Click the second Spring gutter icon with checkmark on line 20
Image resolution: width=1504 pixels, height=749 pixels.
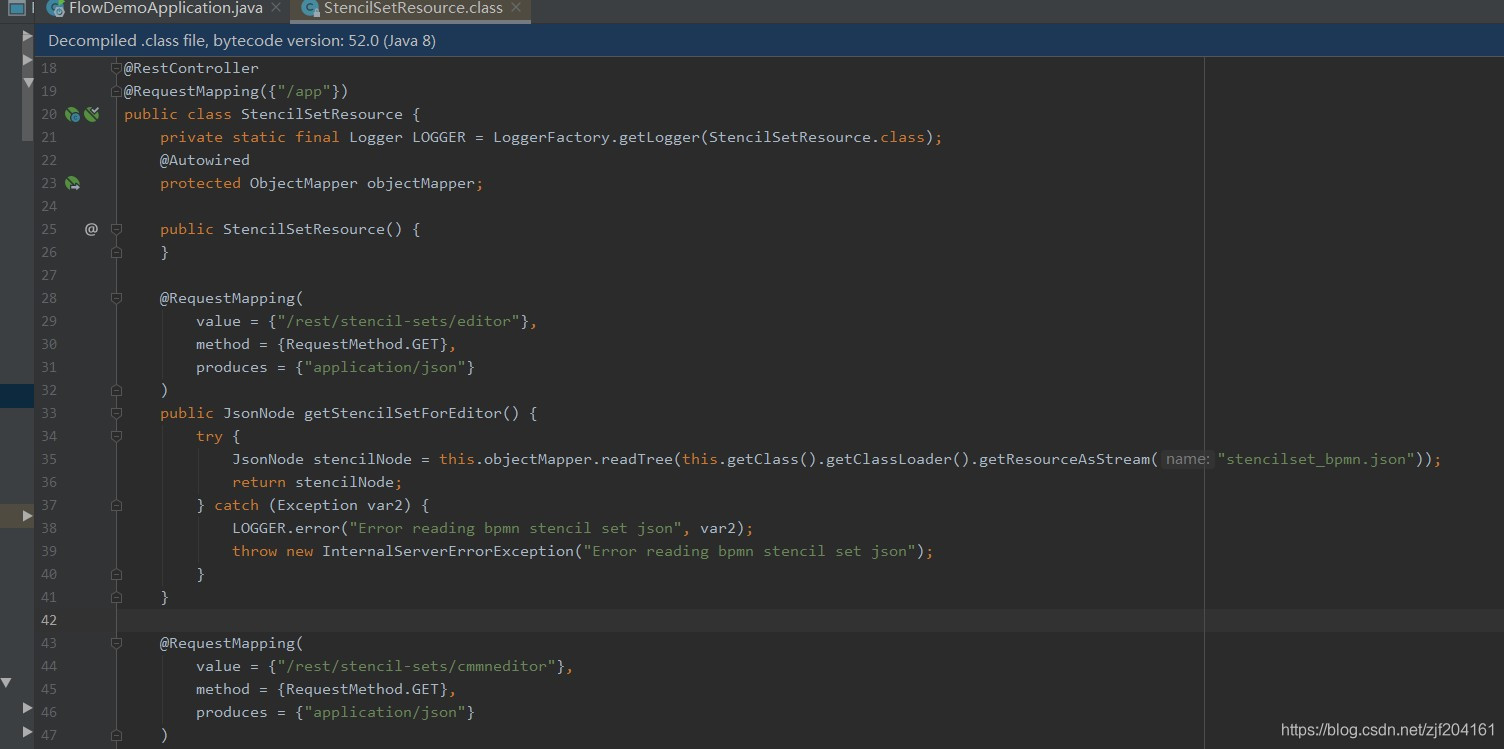(92, 115)
